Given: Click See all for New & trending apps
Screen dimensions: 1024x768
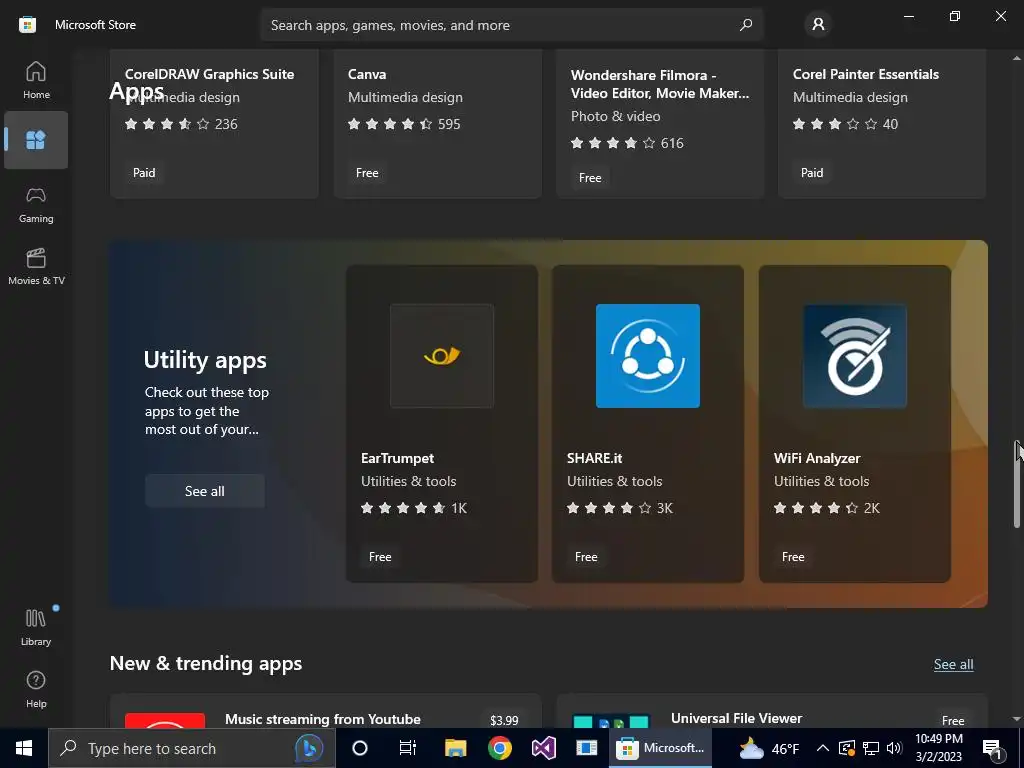Looking at the screenshot, I should (x=953, y=664).
